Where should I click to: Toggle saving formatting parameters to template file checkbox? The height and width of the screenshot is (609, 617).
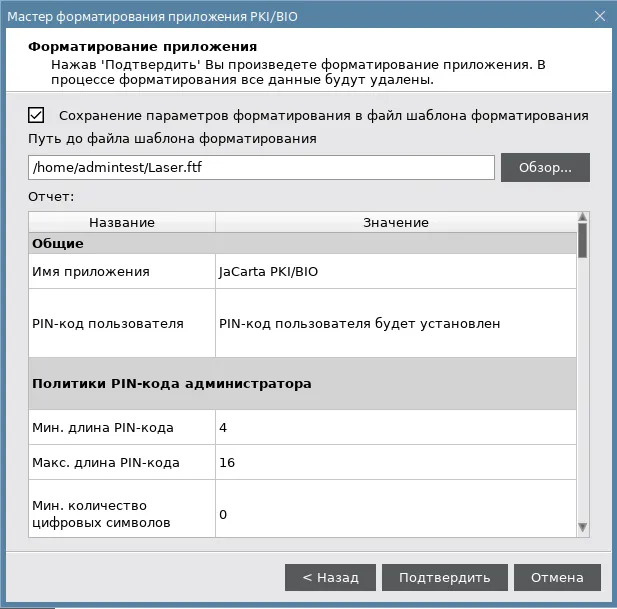(36, 115)
